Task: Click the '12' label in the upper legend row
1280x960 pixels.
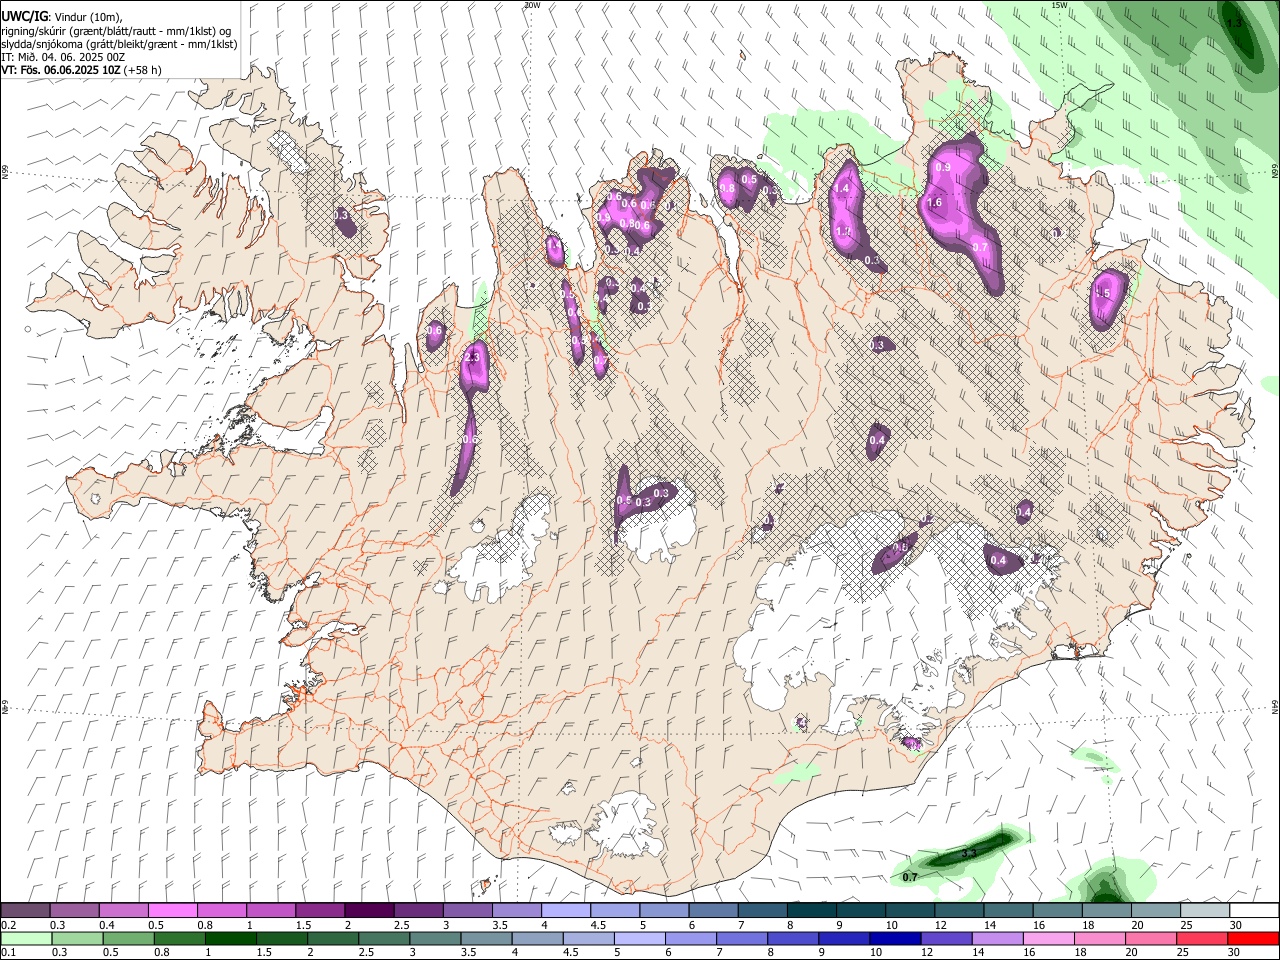Action: 940,925
